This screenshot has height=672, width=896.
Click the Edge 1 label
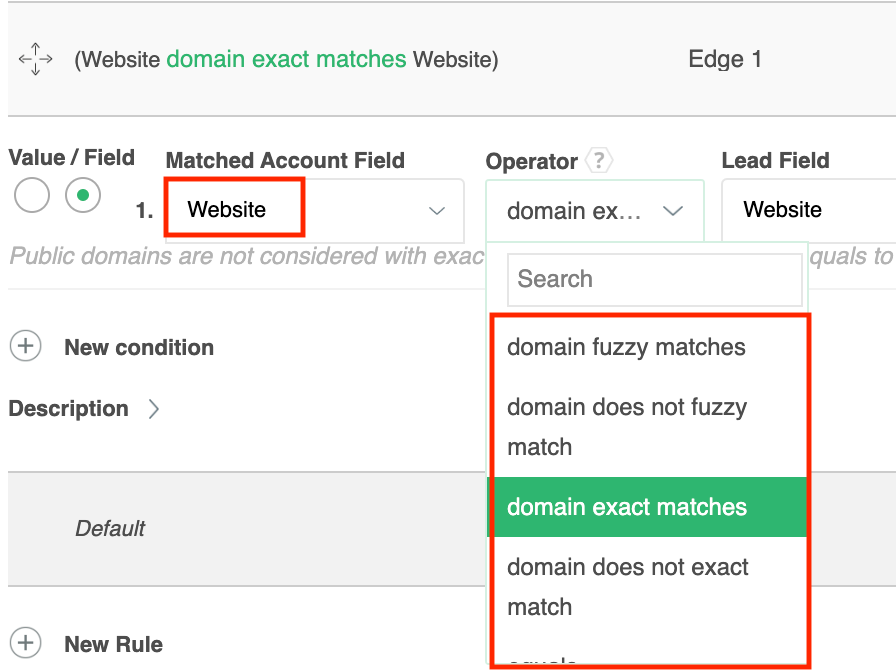725,59
